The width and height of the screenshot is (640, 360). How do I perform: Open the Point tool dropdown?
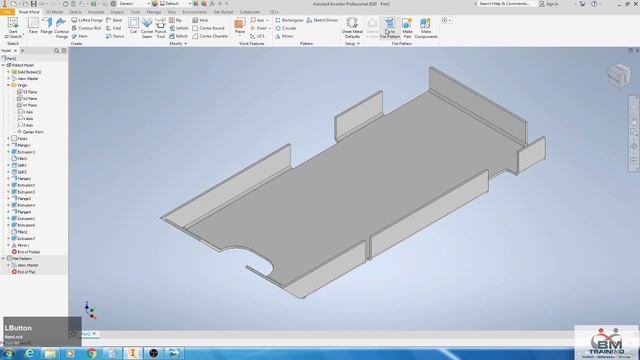[x=269, y=28]
